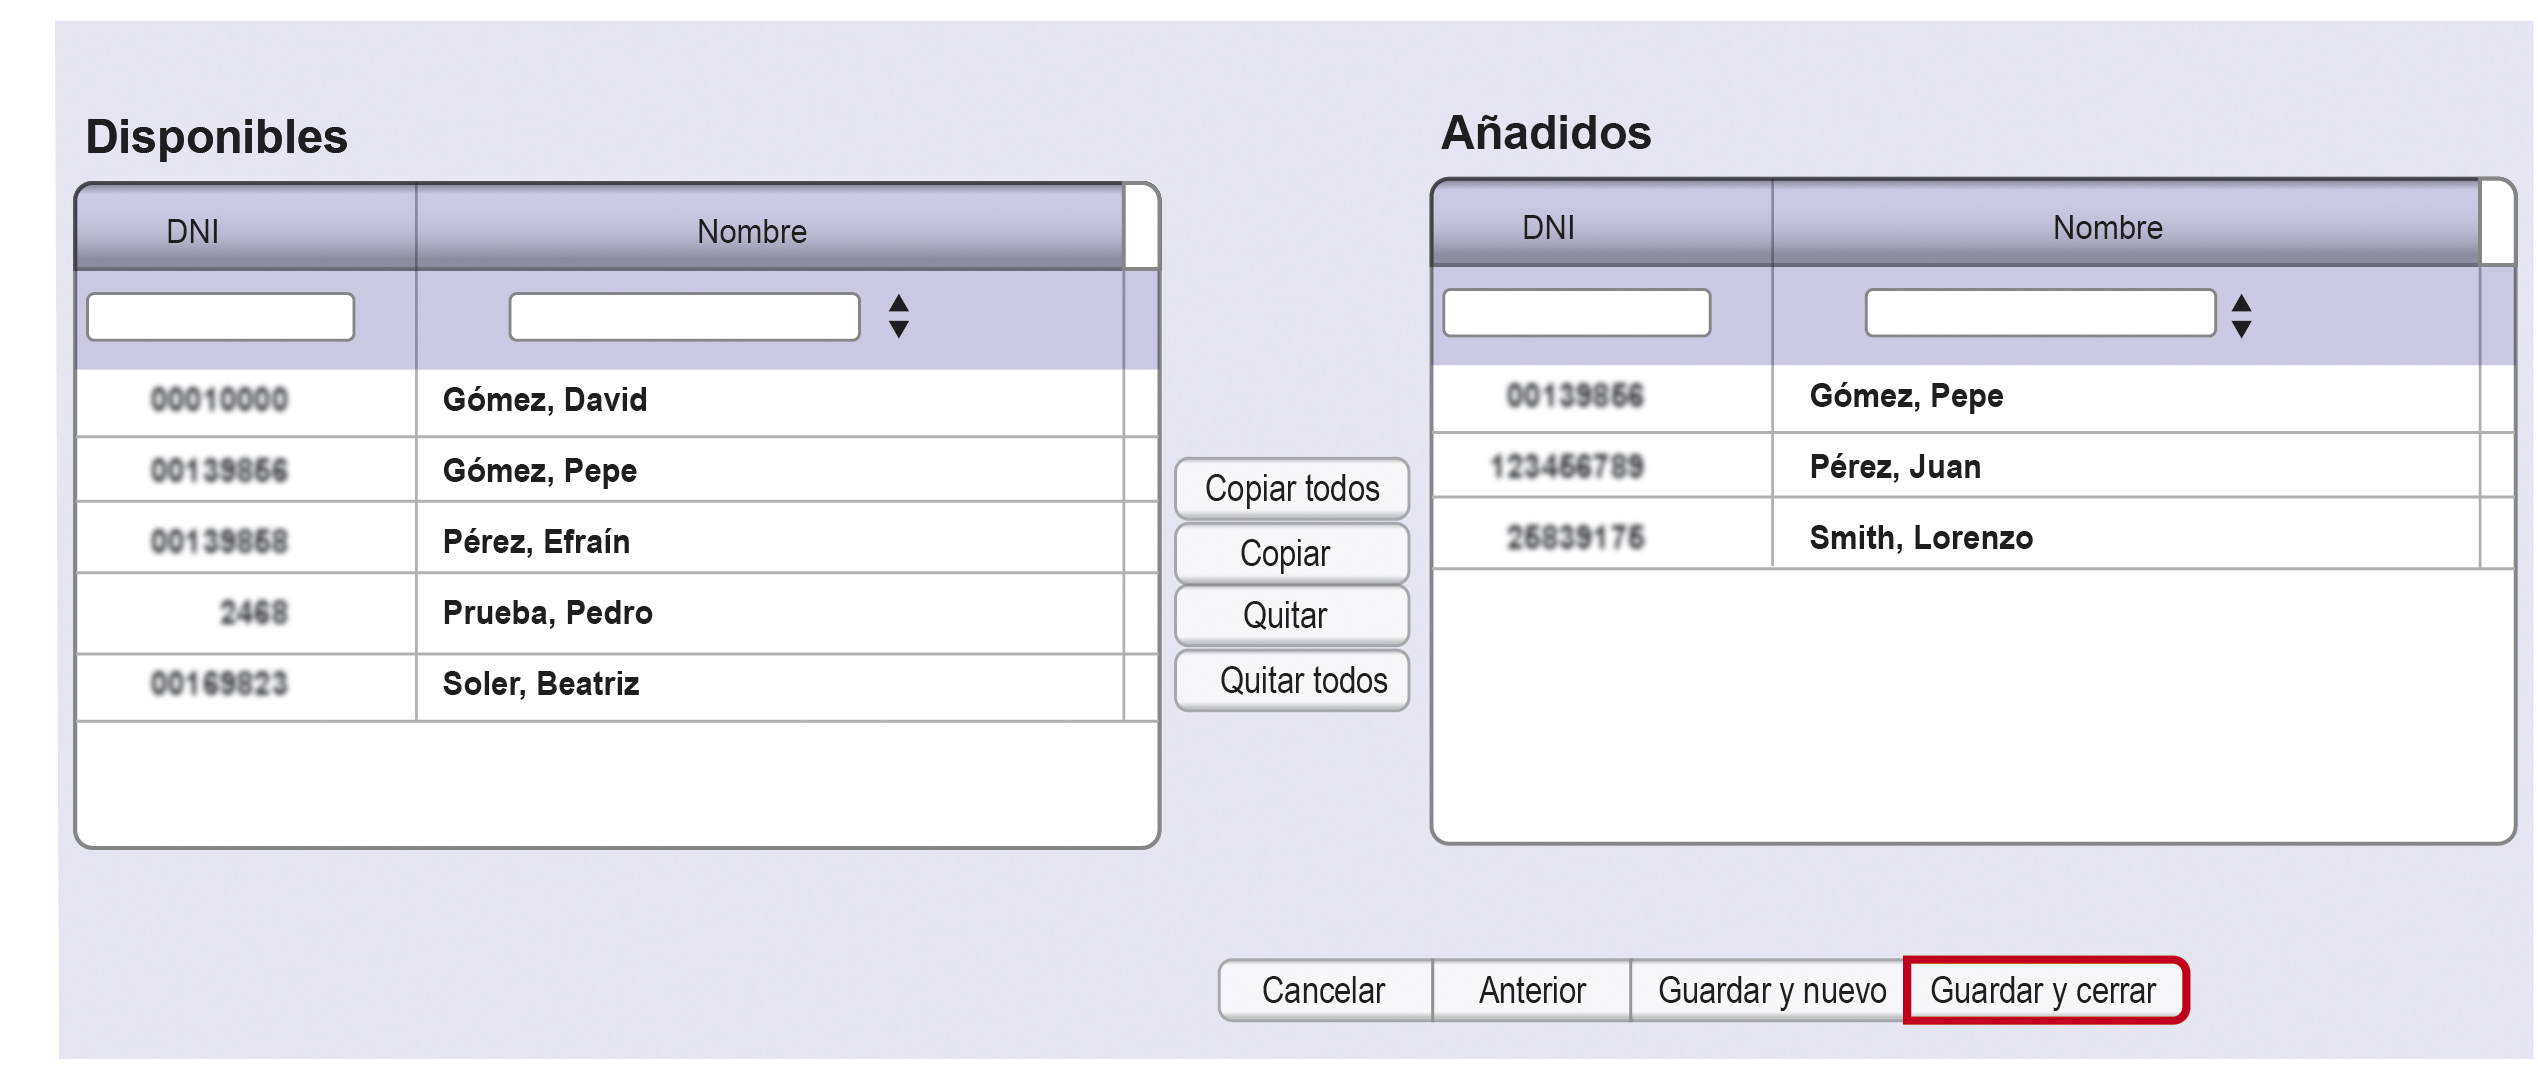Click DNI column header in Añadidos
2538x1083 pixels.
tap(1547, 228)
